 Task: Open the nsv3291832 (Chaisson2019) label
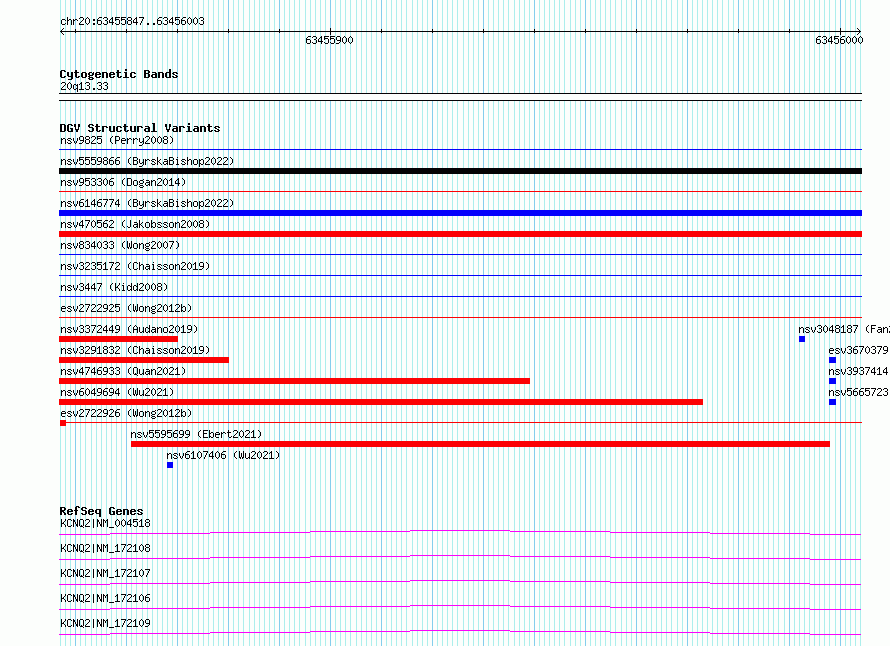tap(135, 350)
